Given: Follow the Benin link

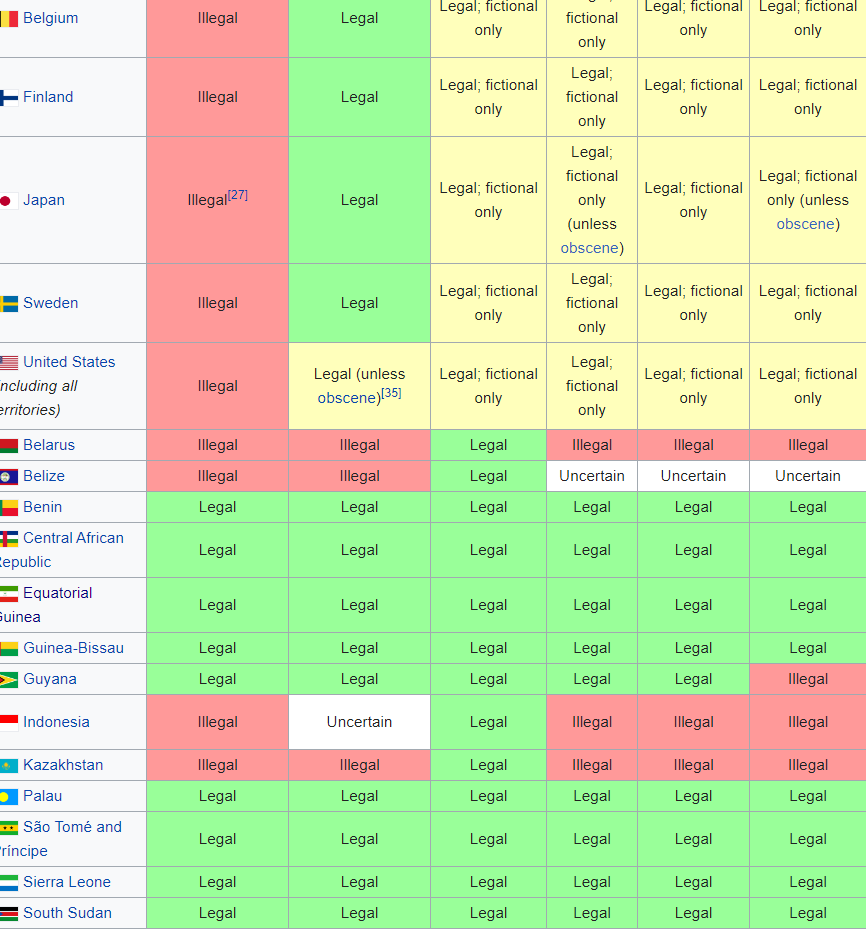Looking at the screenshot, I should click(x=43, y=507).
